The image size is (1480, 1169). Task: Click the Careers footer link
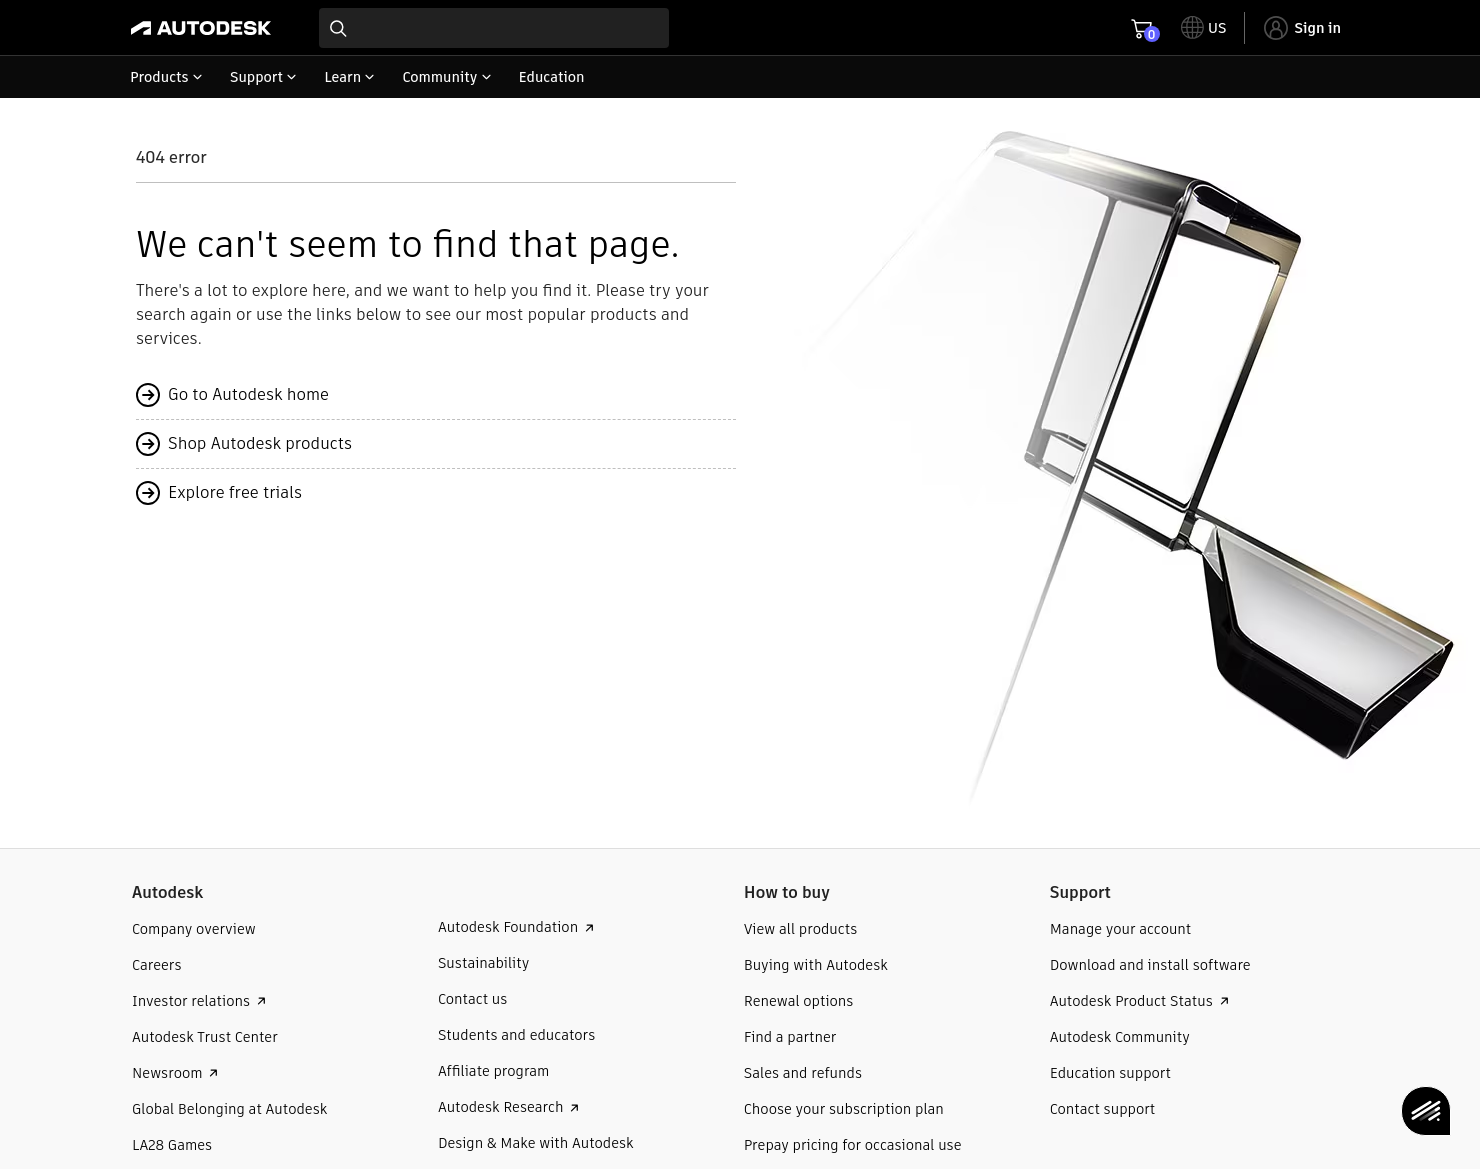pos(156,965)
